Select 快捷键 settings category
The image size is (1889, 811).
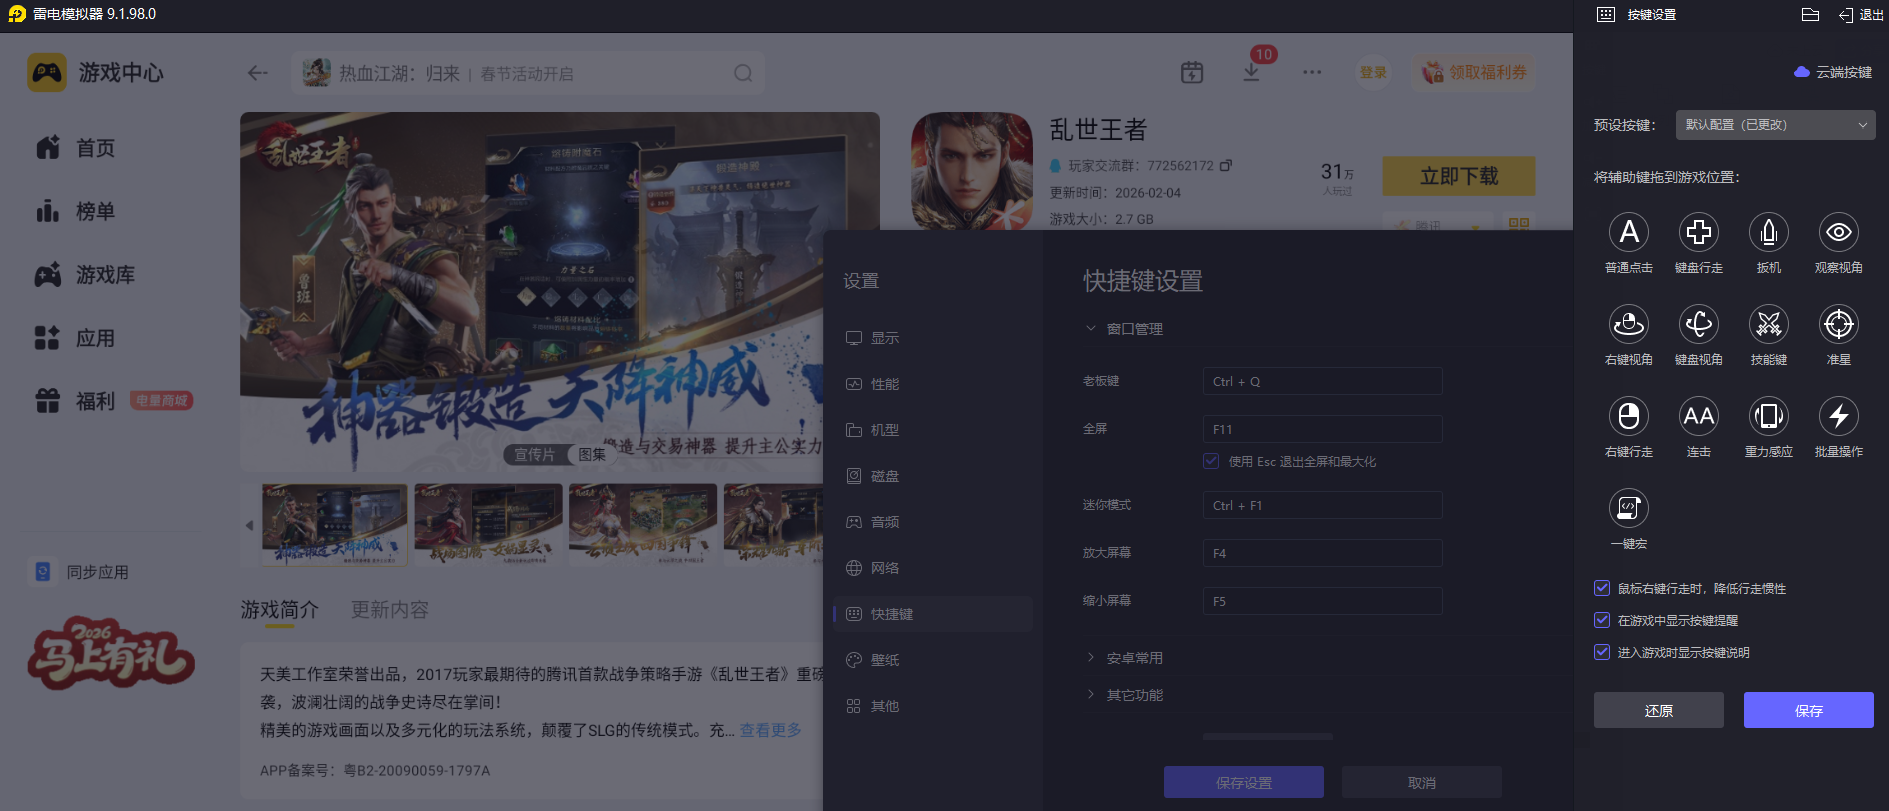[x=933, y=614]
